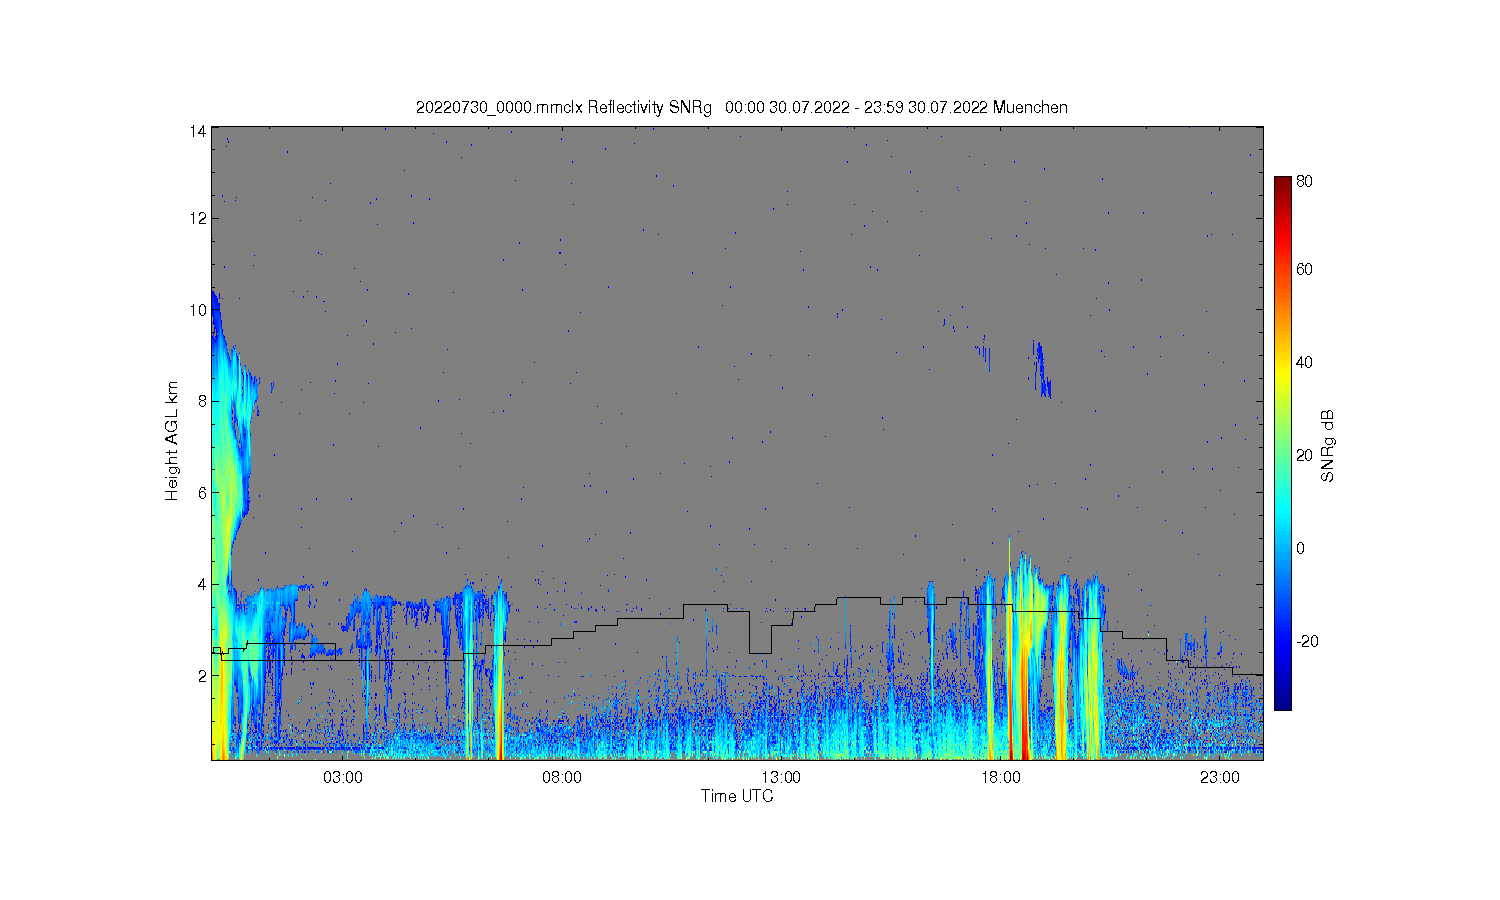Click the 10 km height tick label
The width and height of the screenshot is (1500, 900).
[198, 310]
